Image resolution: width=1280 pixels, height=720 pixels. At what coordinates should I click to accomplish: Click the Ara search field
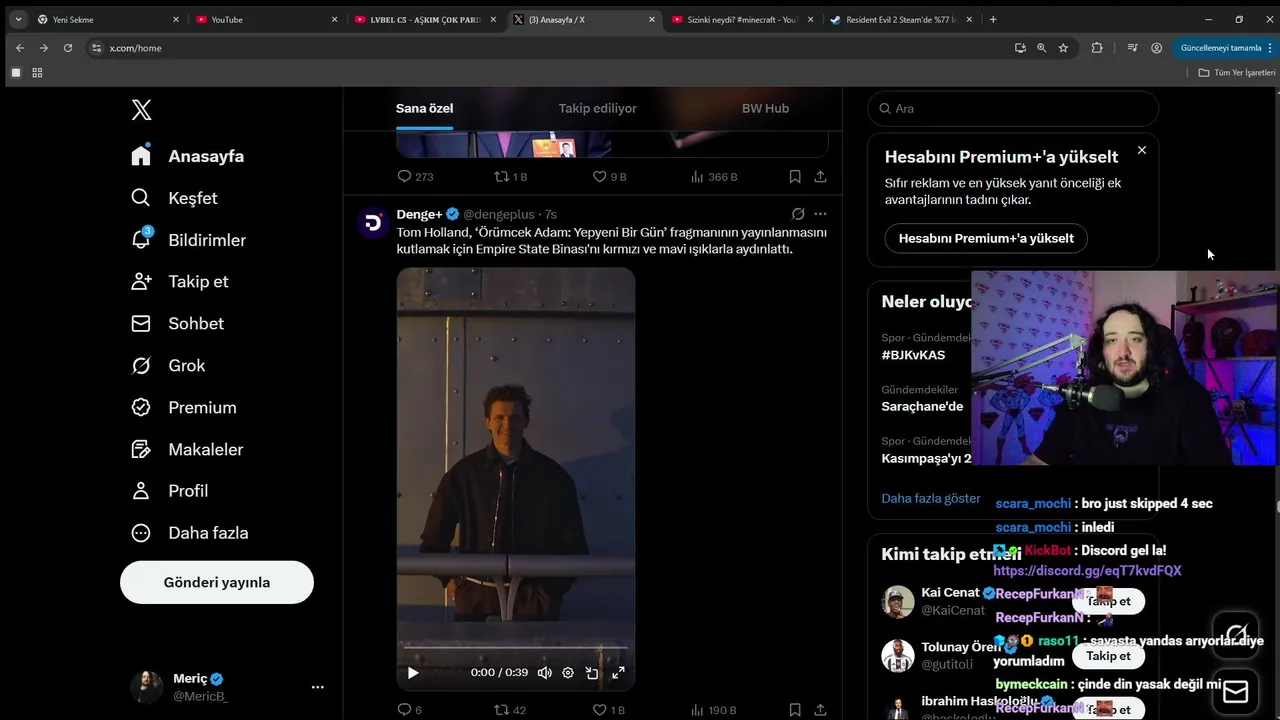1013,108
